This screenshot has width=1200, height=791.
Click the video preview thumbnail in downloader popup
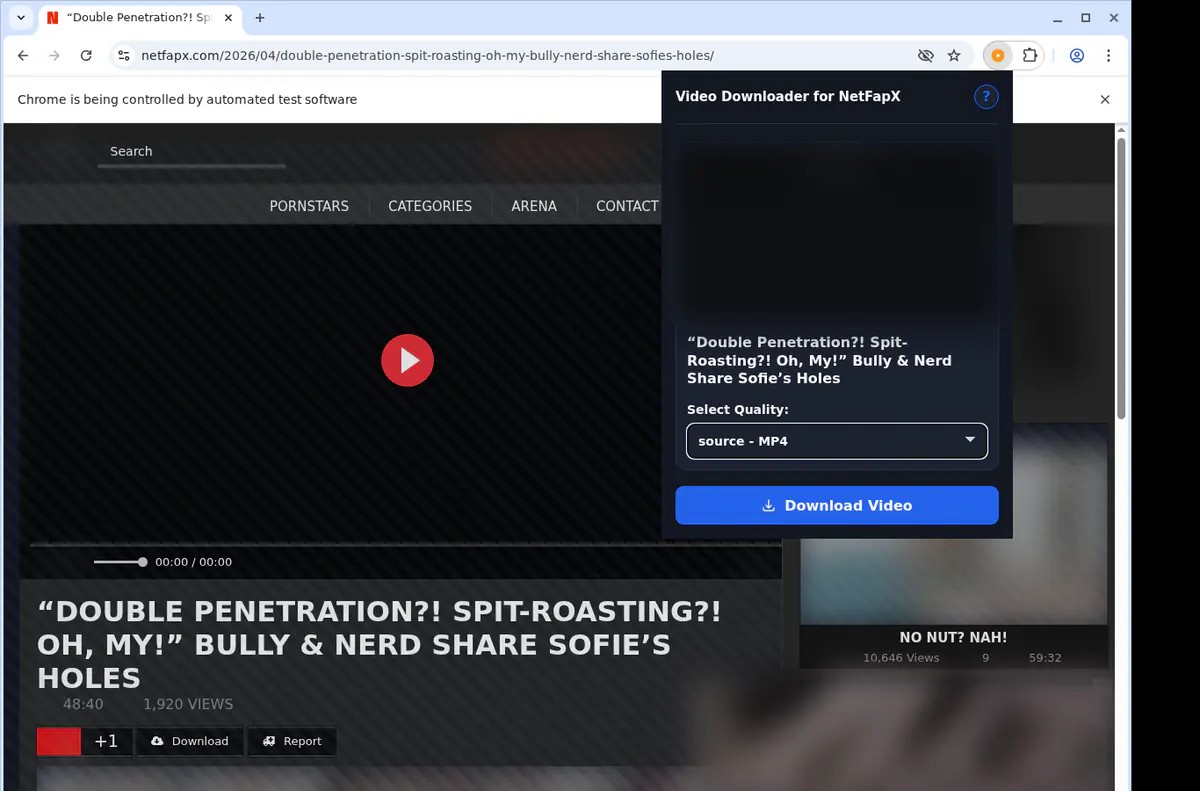tap(837, 231)
